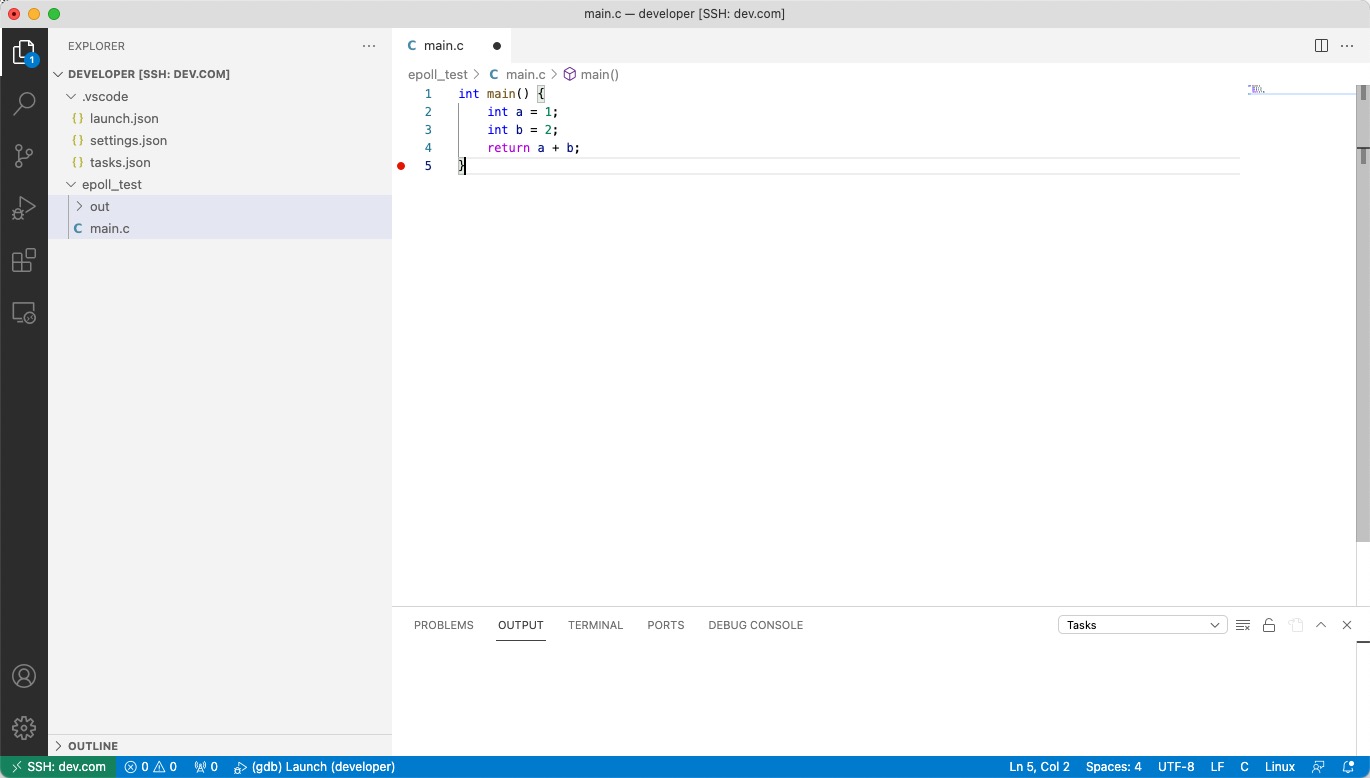Open the Source Control view
This screenshot has width=1370, height=778.
[x=24, y=156]
